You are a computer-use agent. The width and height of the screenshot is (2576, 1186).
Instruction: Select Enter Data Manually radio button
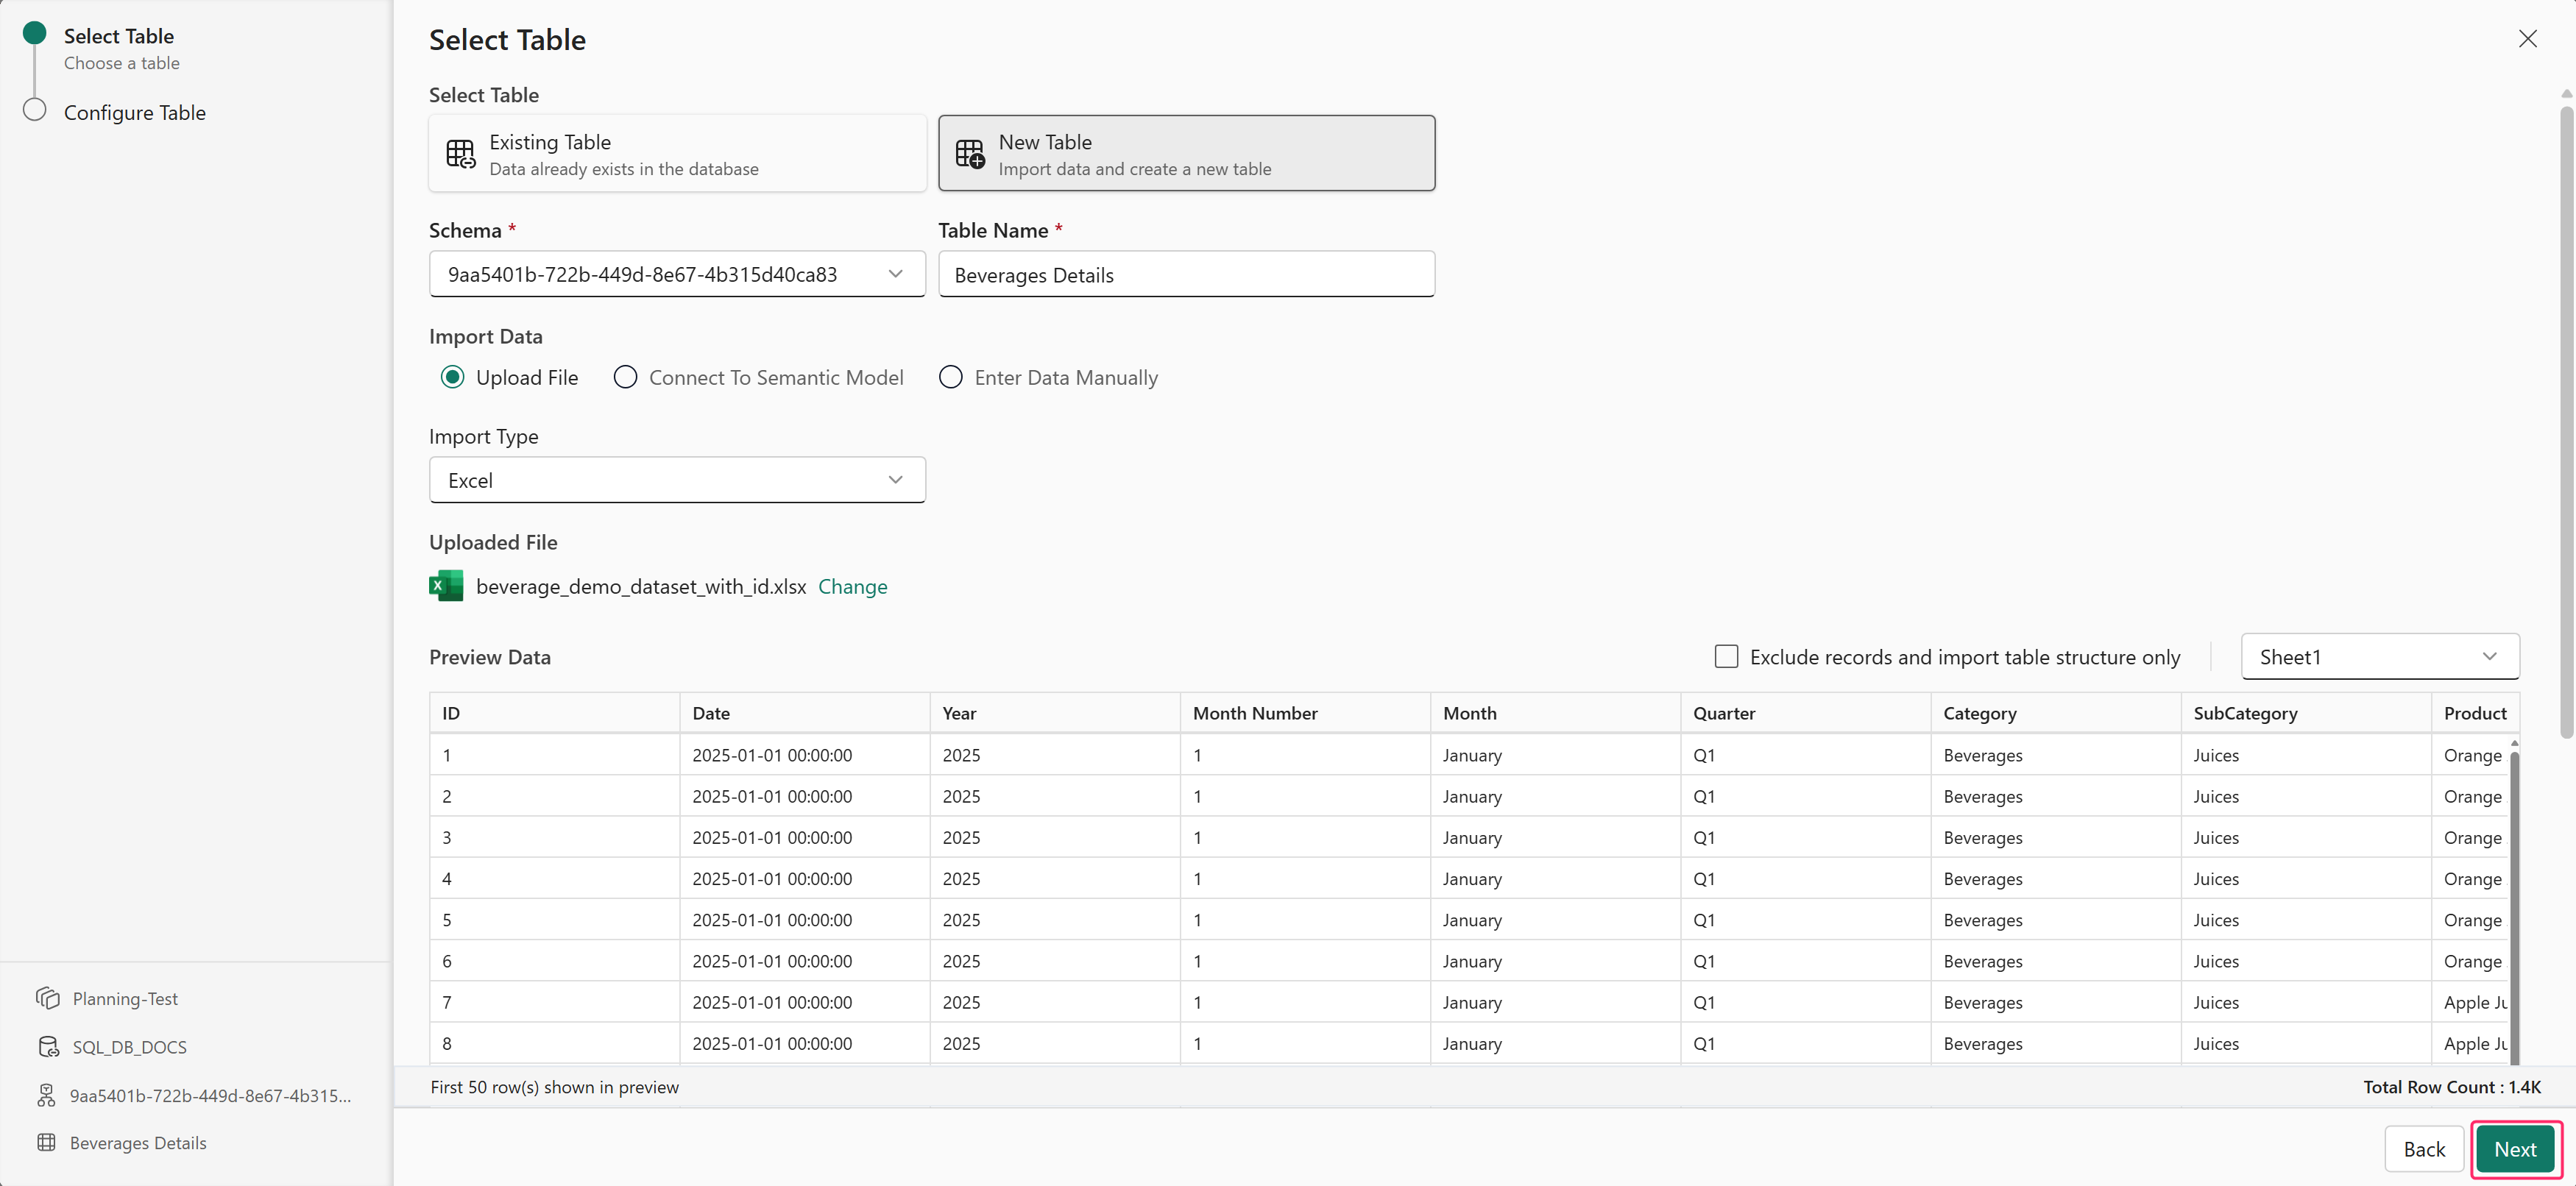(950, 377)
